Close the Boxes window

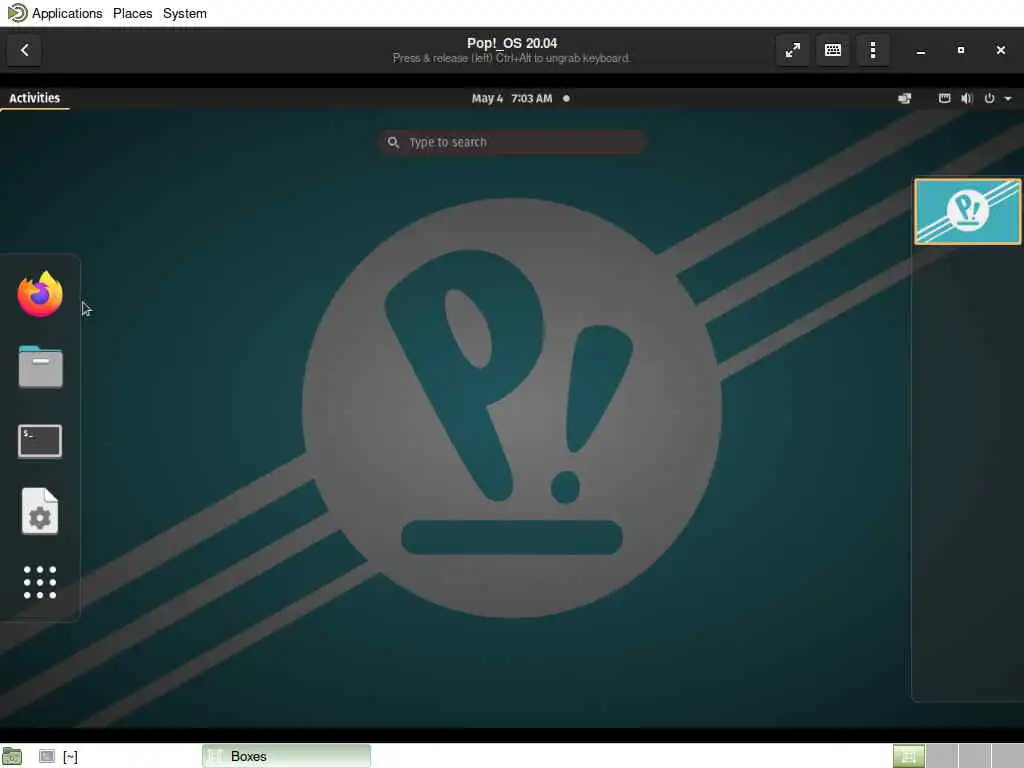[1000, 50]
